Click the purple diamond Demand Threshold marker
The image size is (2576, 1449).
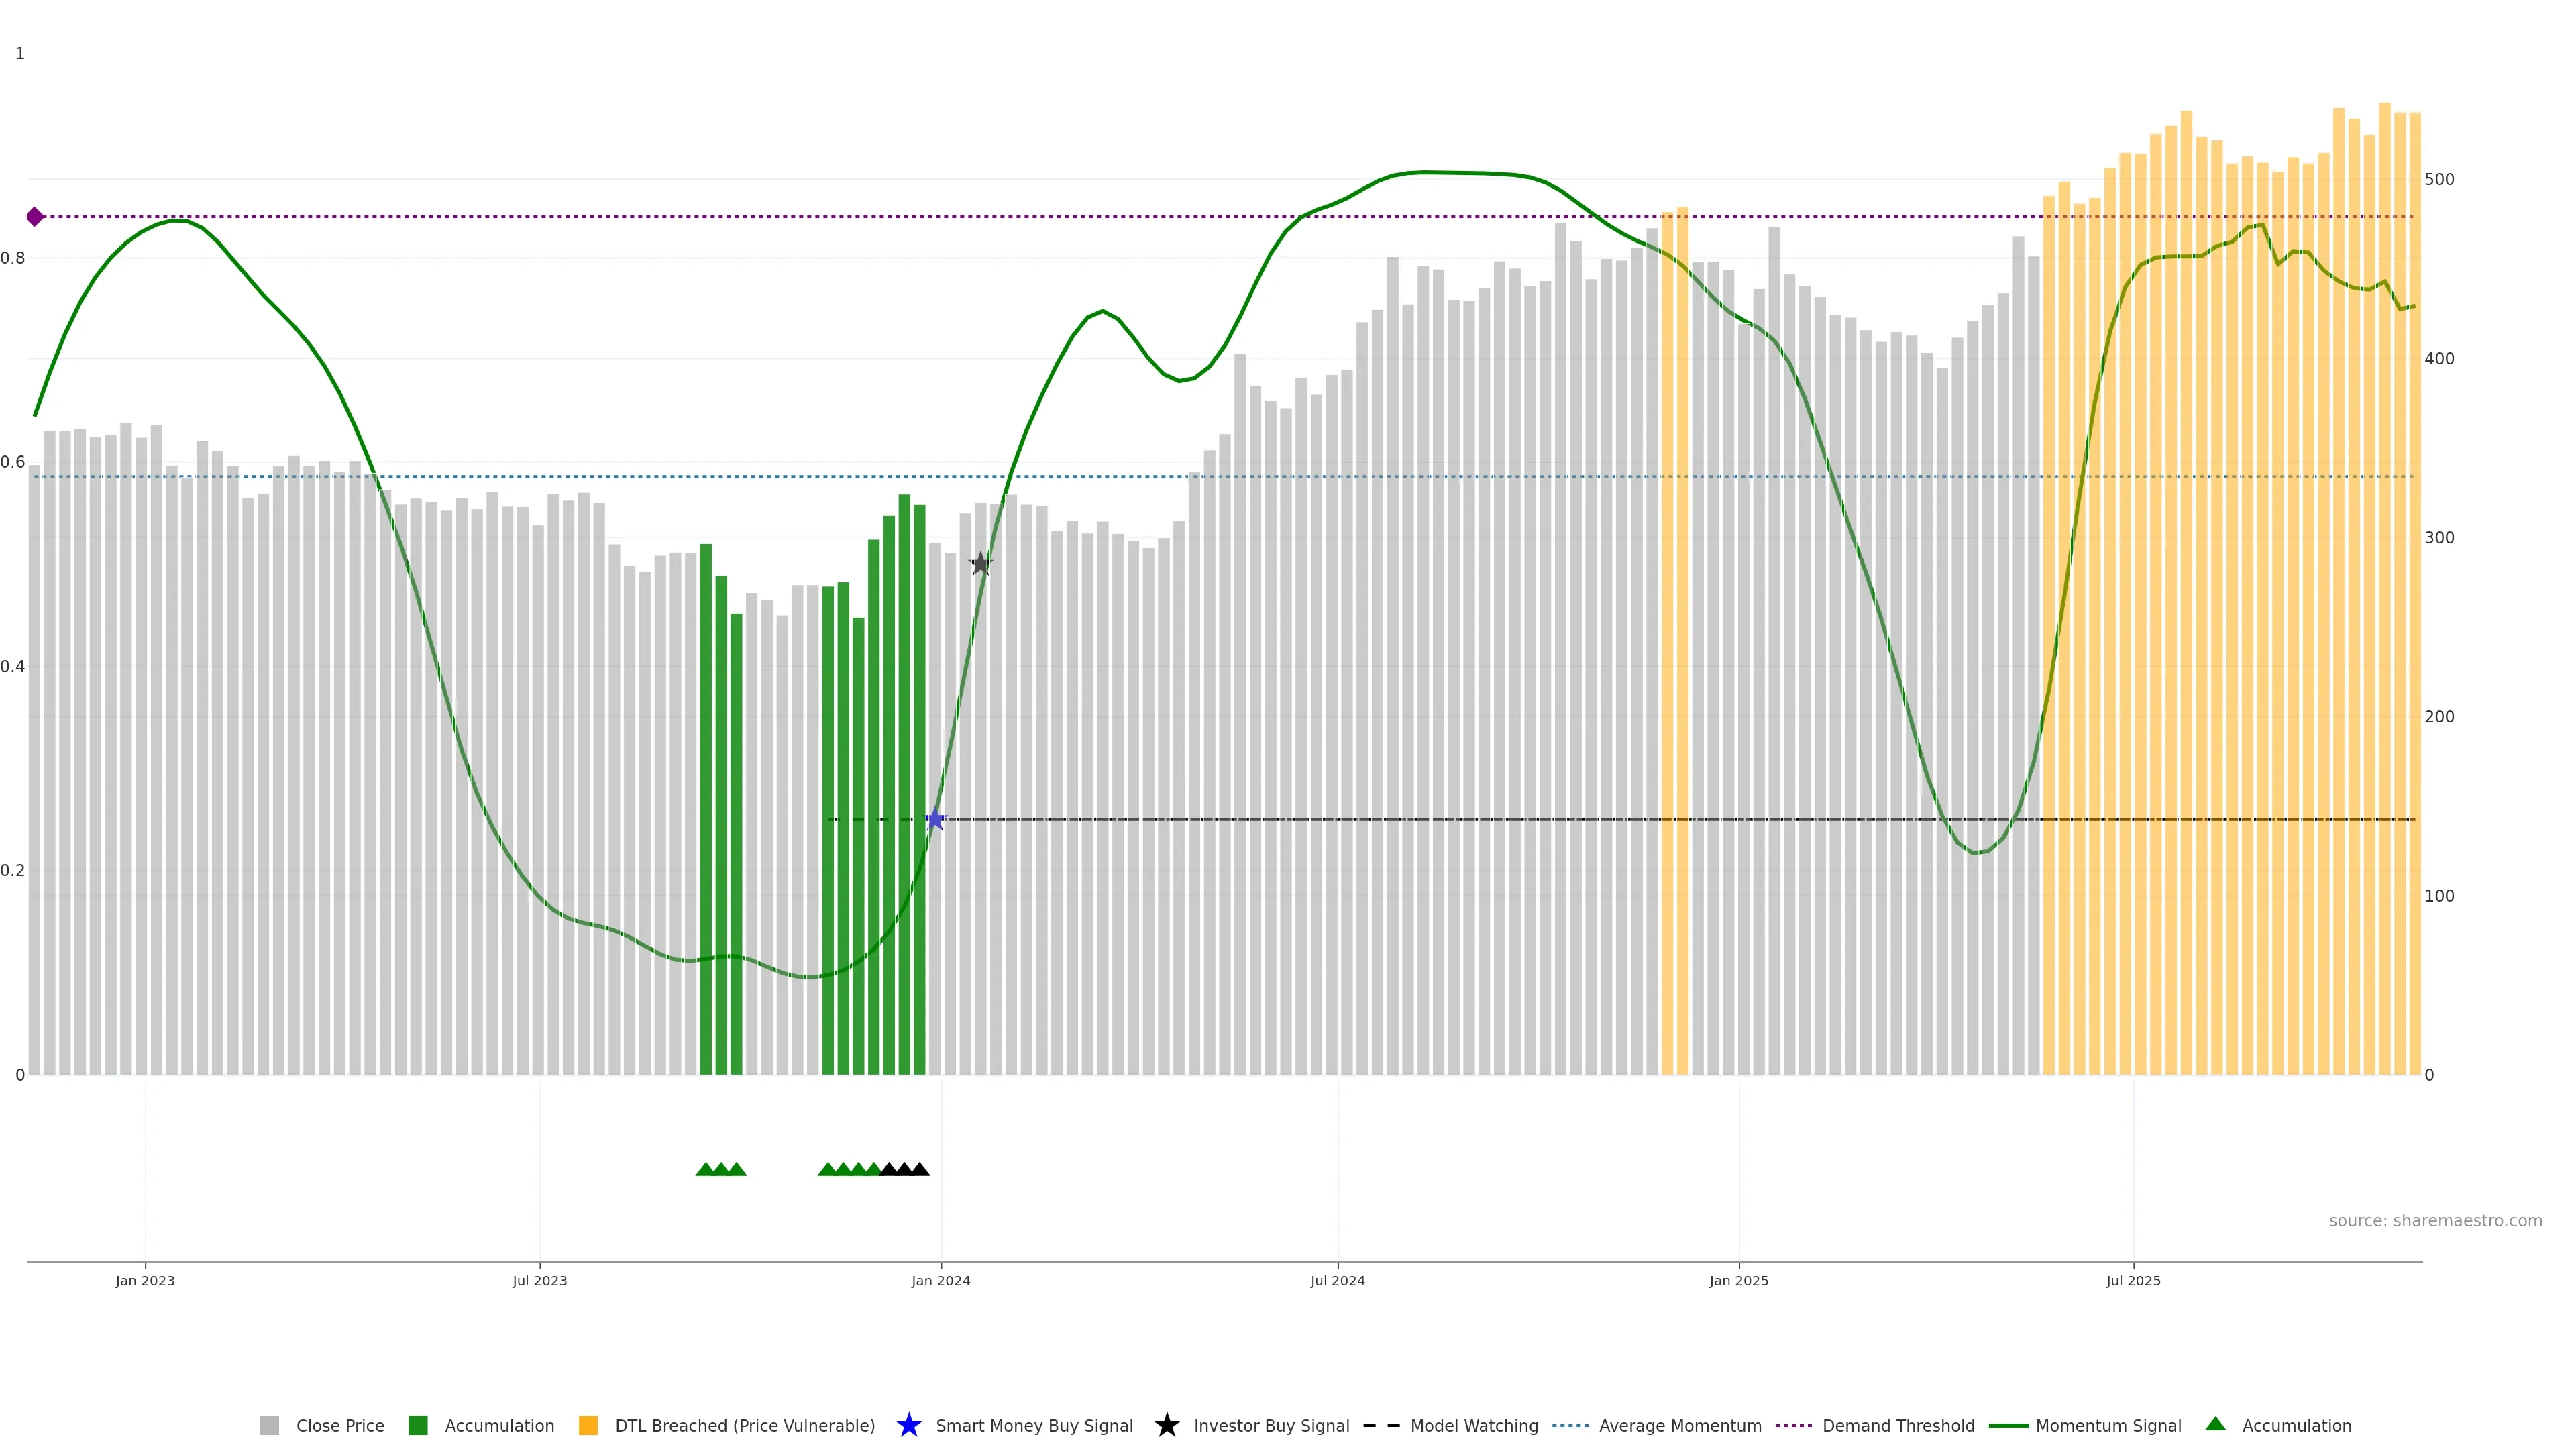tap(35, 217)
